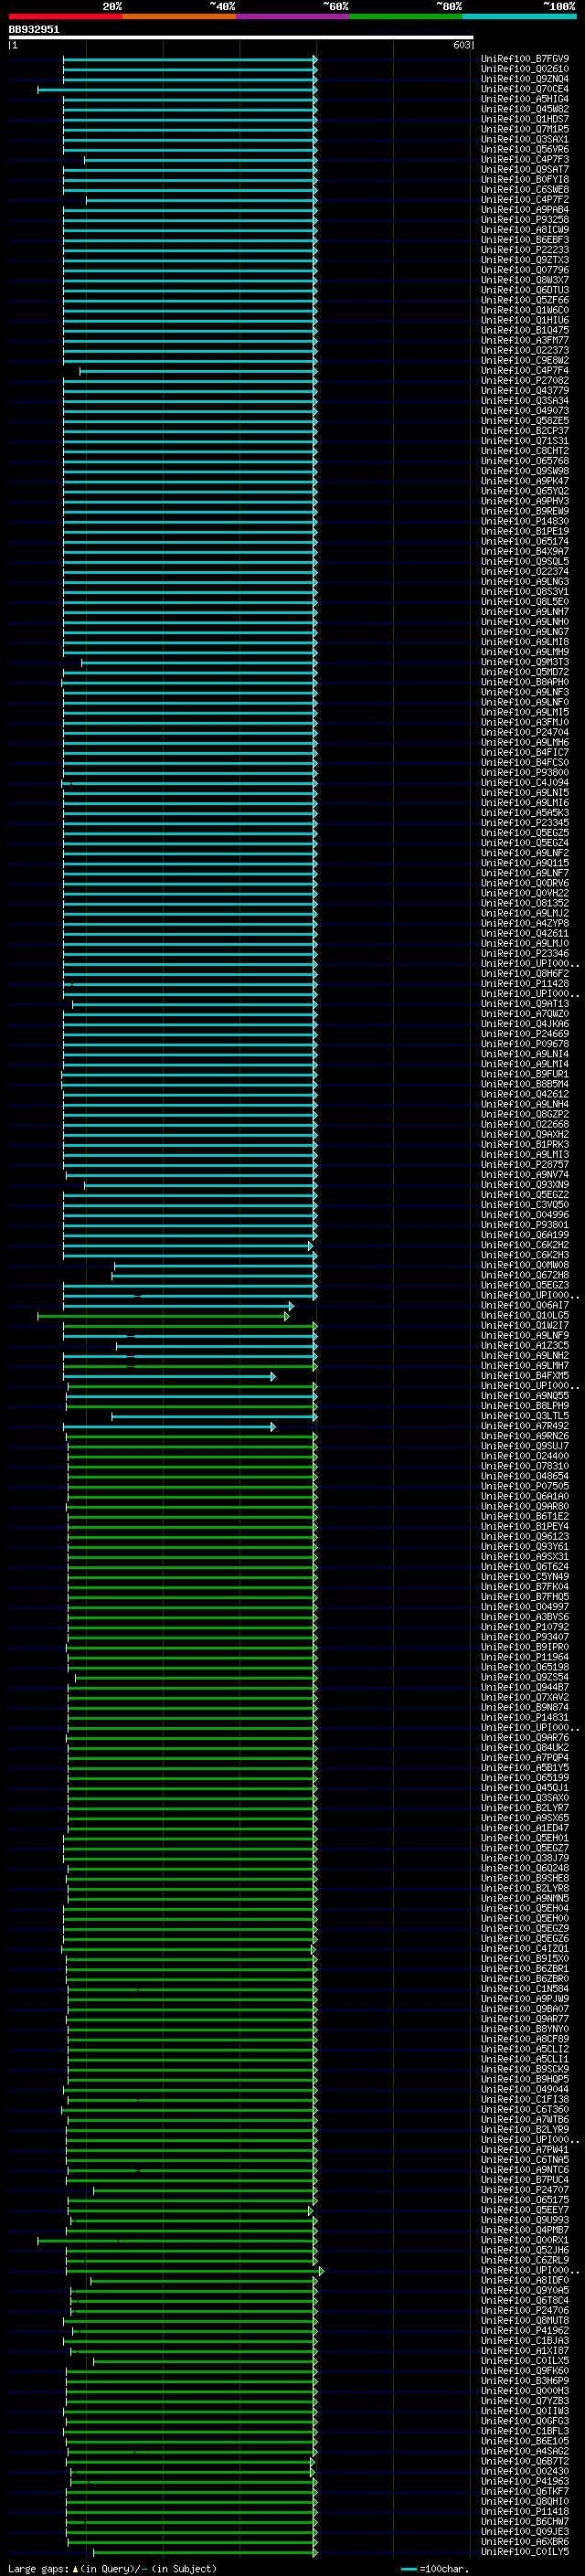Select hit label UniRef100_Q7M1R5
The height and width of the screenshot is (2576, 585).
click(x=525, y=129)
